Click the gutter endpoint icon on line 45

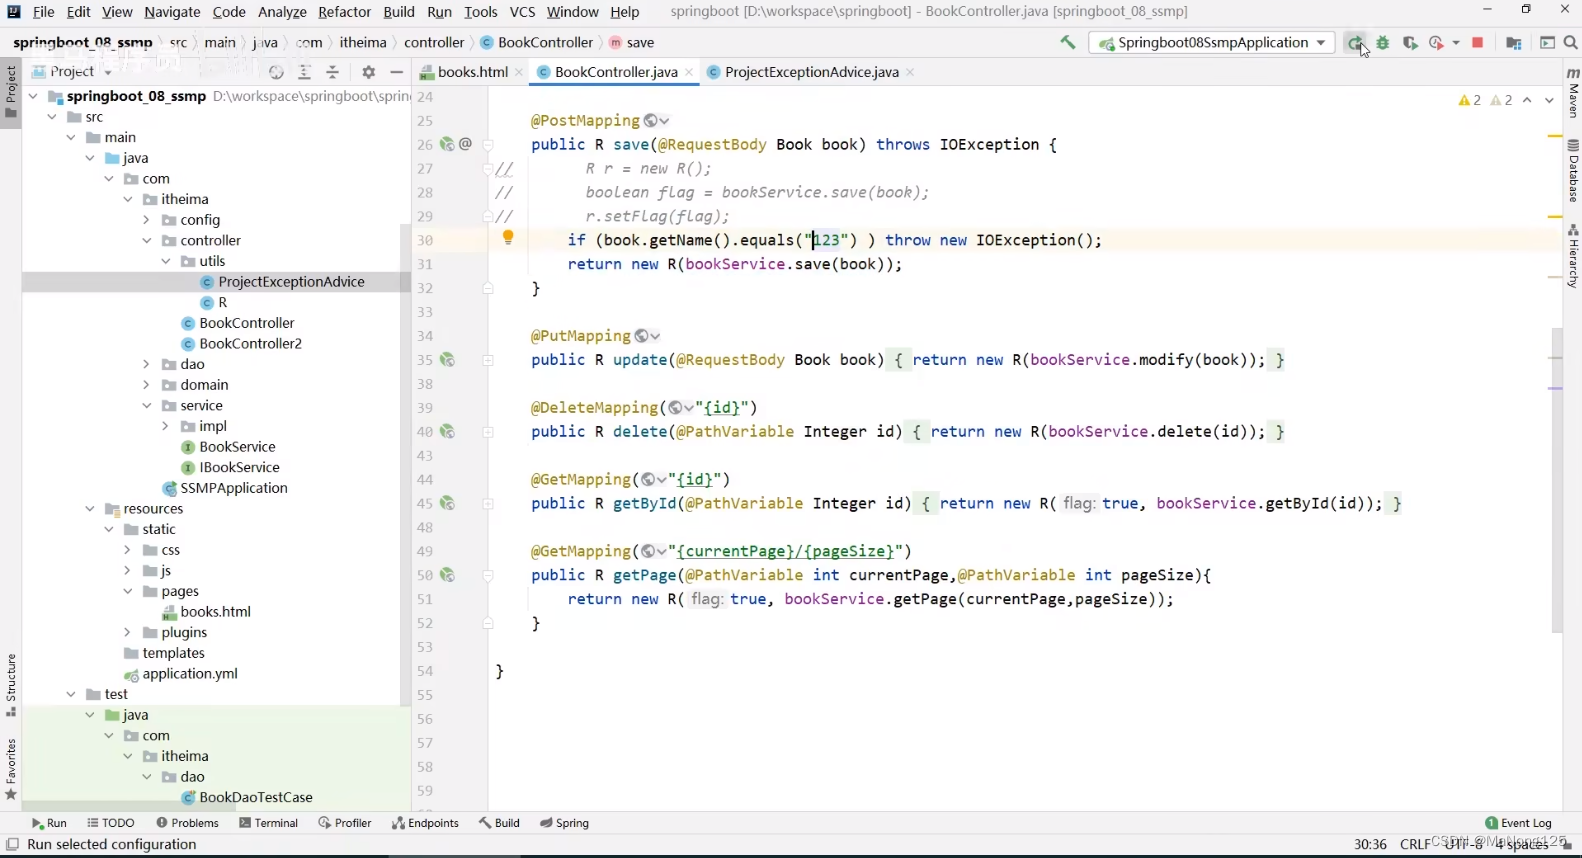point(447,503)
